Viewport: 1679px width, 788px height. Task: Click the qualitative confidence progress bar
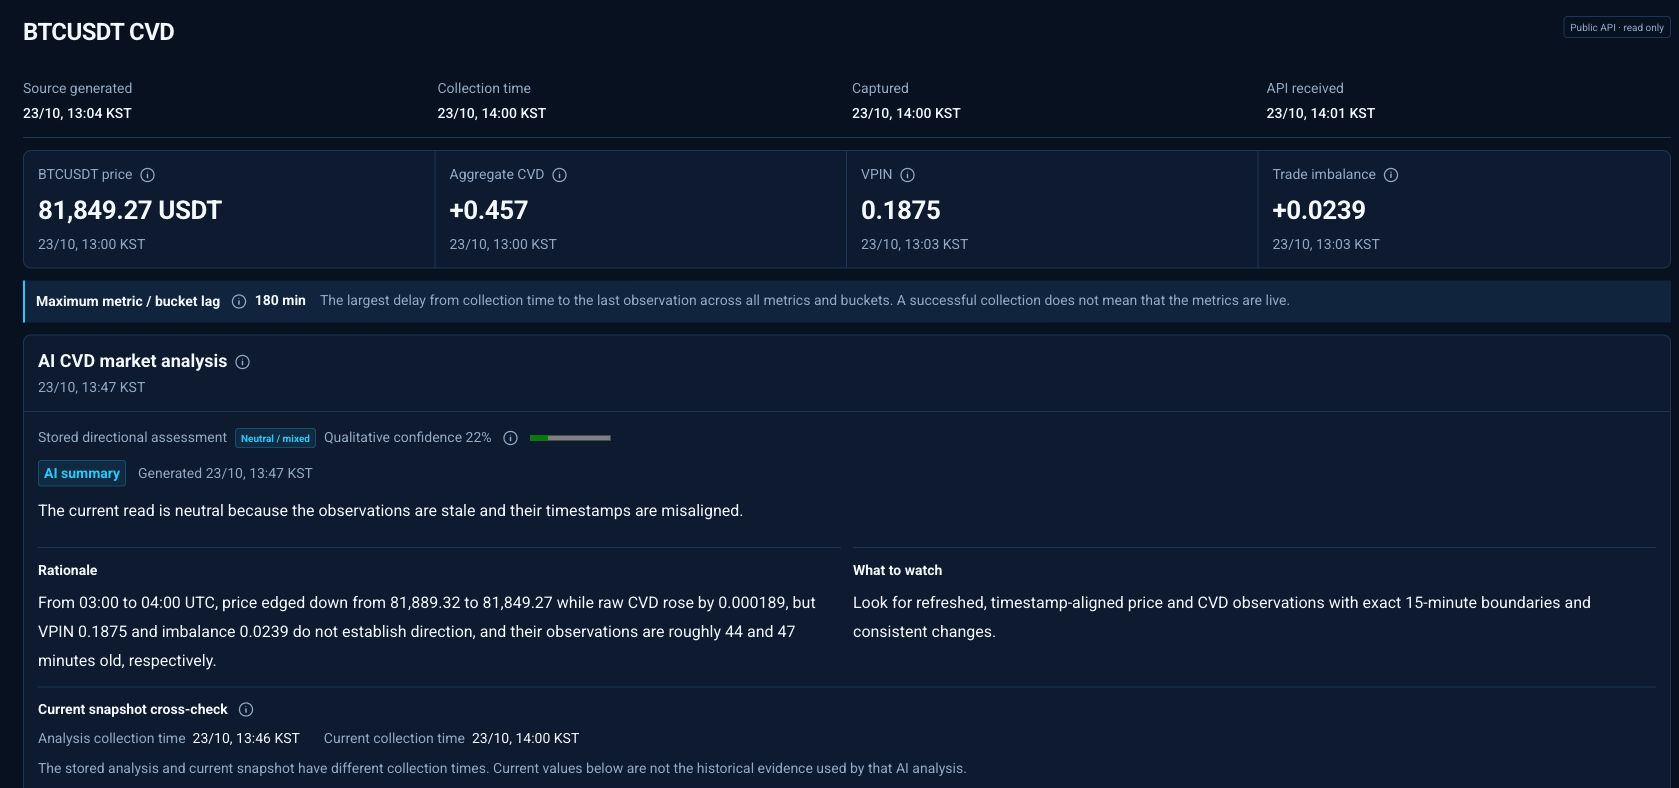[570, 438]
